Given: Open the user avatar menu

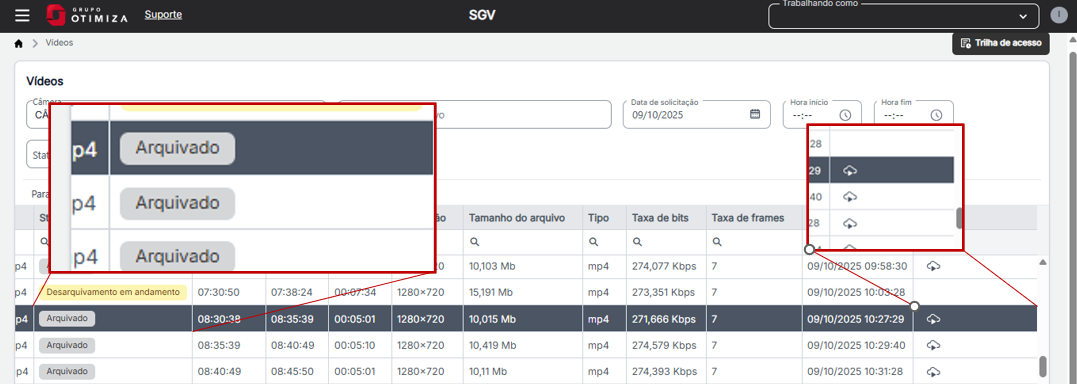Looking at the screenshot, I should click(x=1058, y=15).
